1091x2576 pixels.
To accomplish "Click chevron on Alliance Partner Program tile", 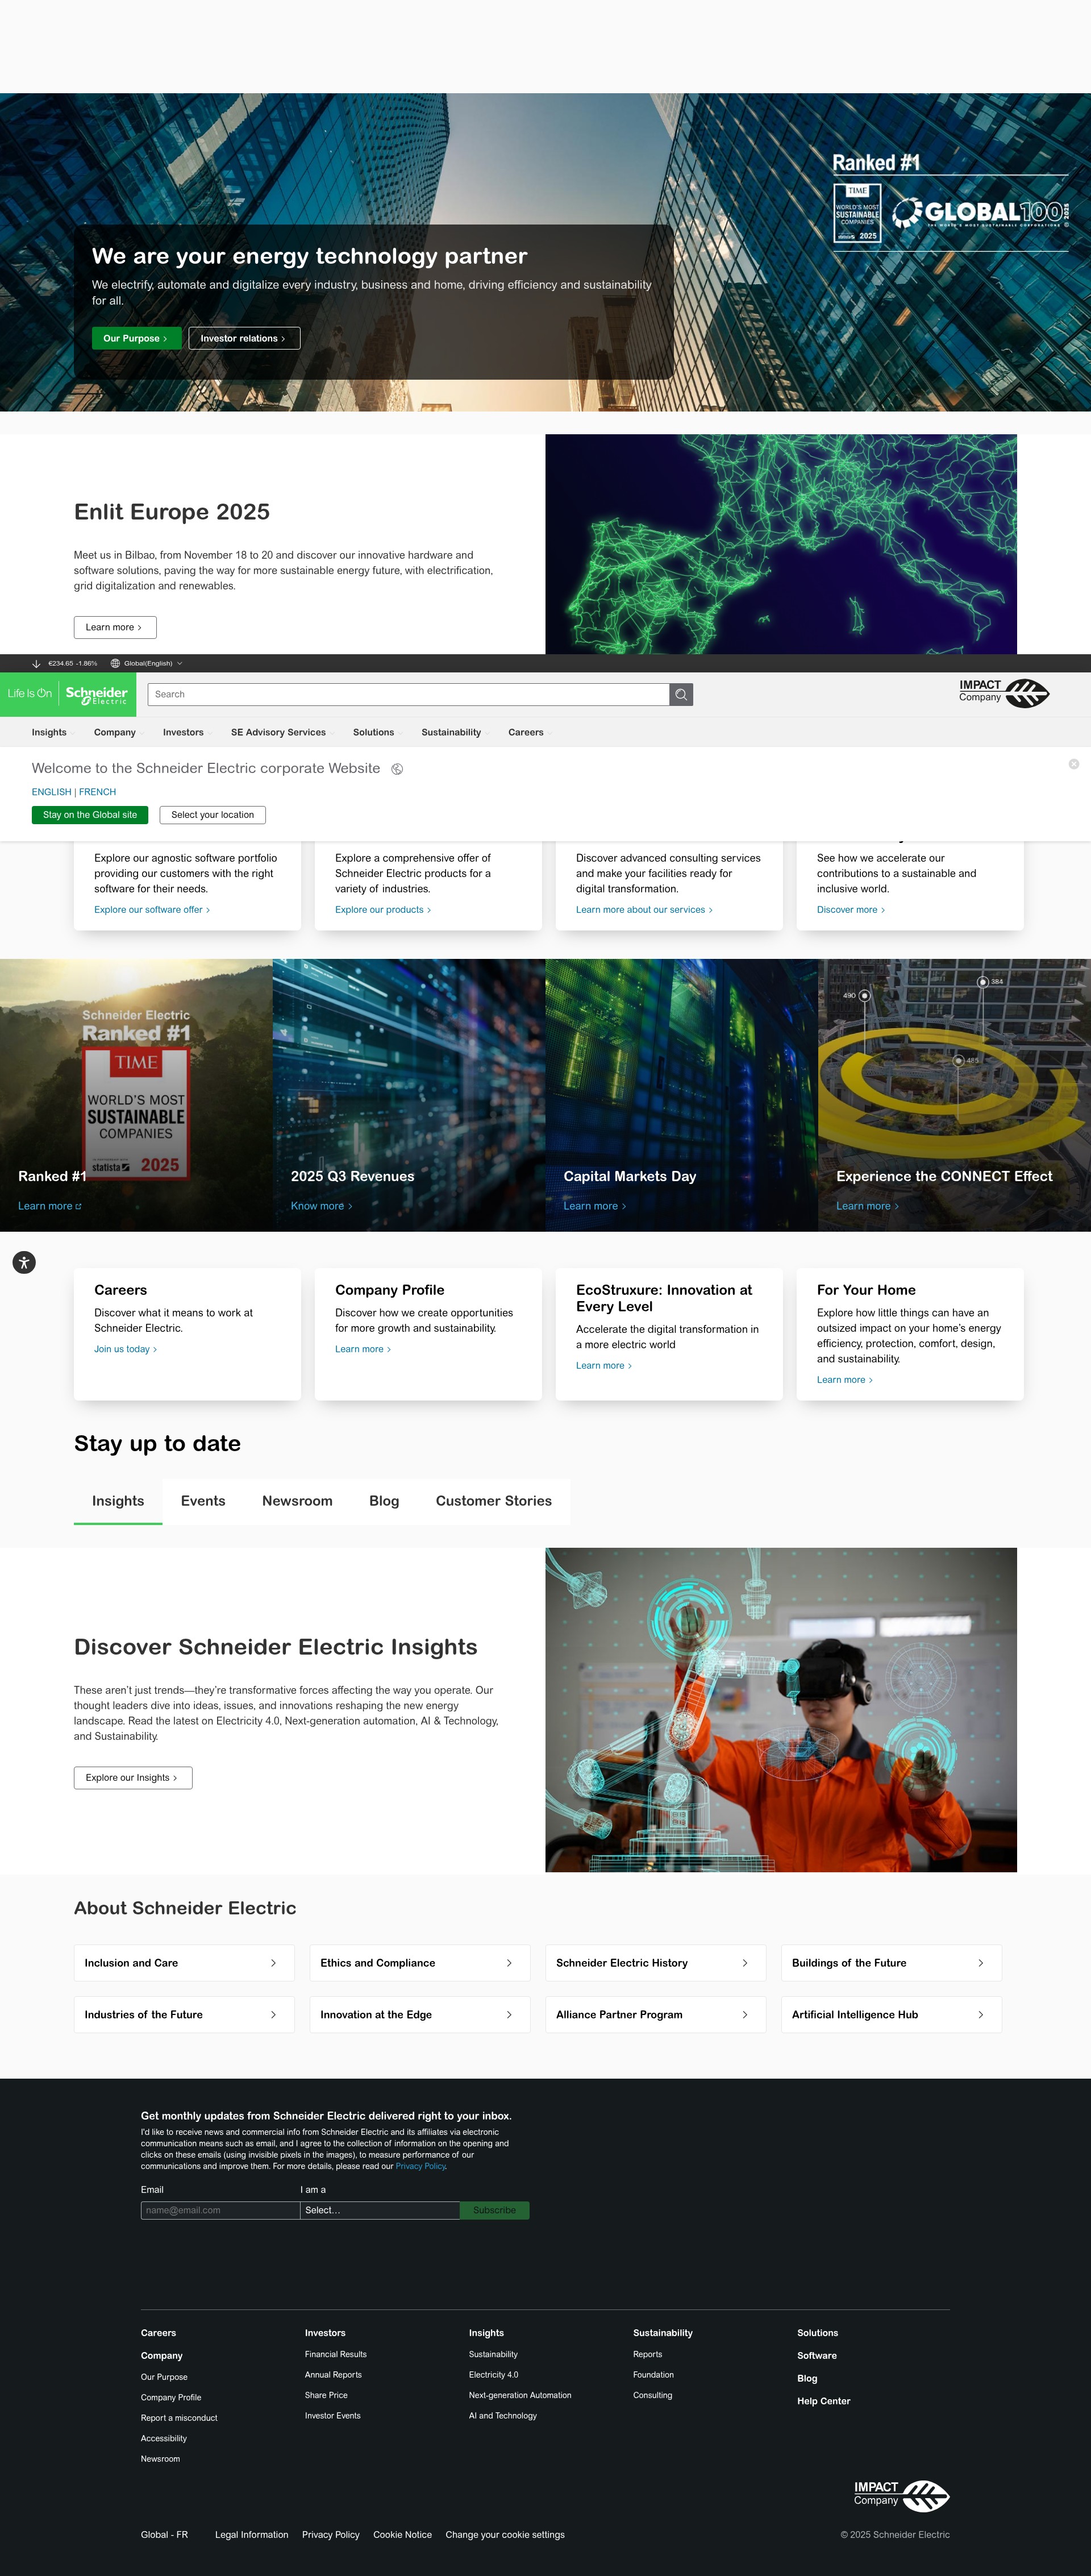I will click(745, 2015).
